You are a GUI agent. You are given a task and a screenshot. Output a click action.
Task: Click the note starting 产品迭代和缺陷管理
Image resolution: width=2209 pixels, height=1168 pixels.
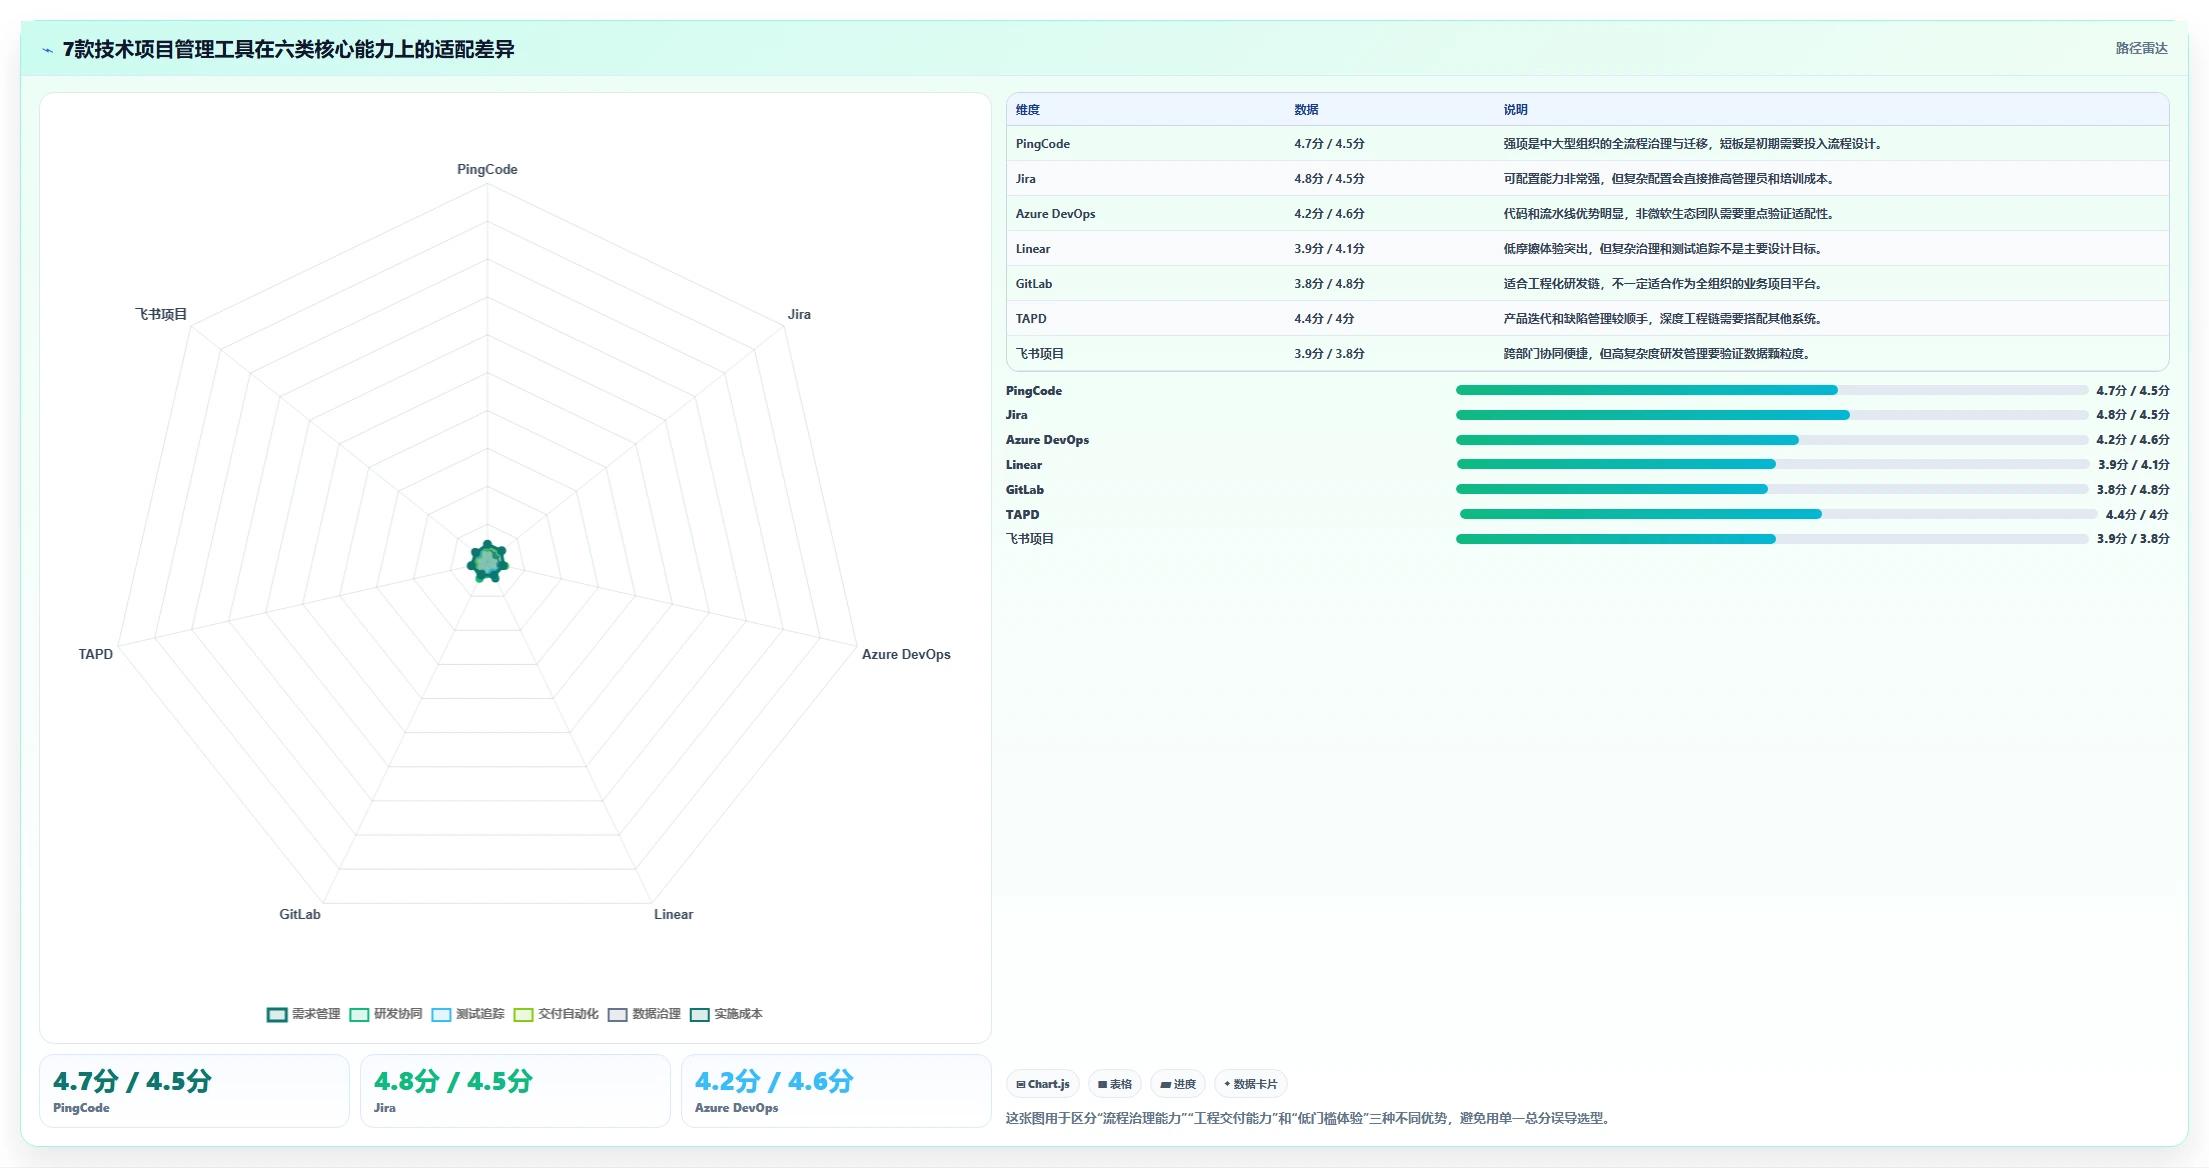click(x=1664, y=319)
